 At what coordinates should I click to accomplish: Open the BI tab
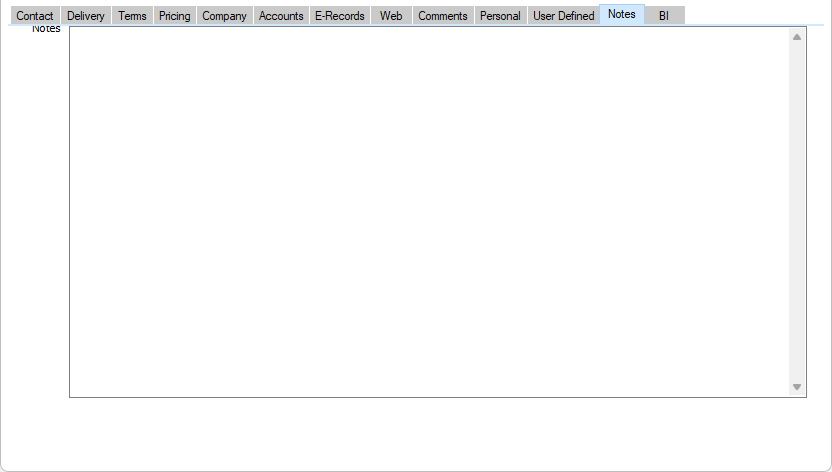(x=664, y=15)
